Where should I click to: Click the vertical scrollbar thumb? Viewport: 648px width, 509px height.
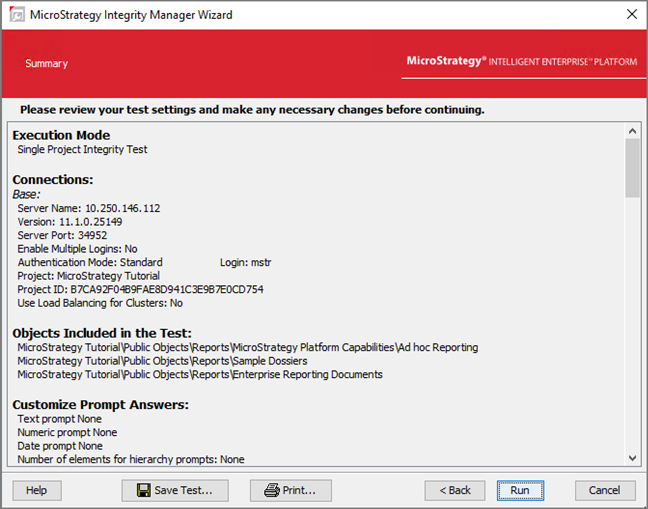click(632, 167)
